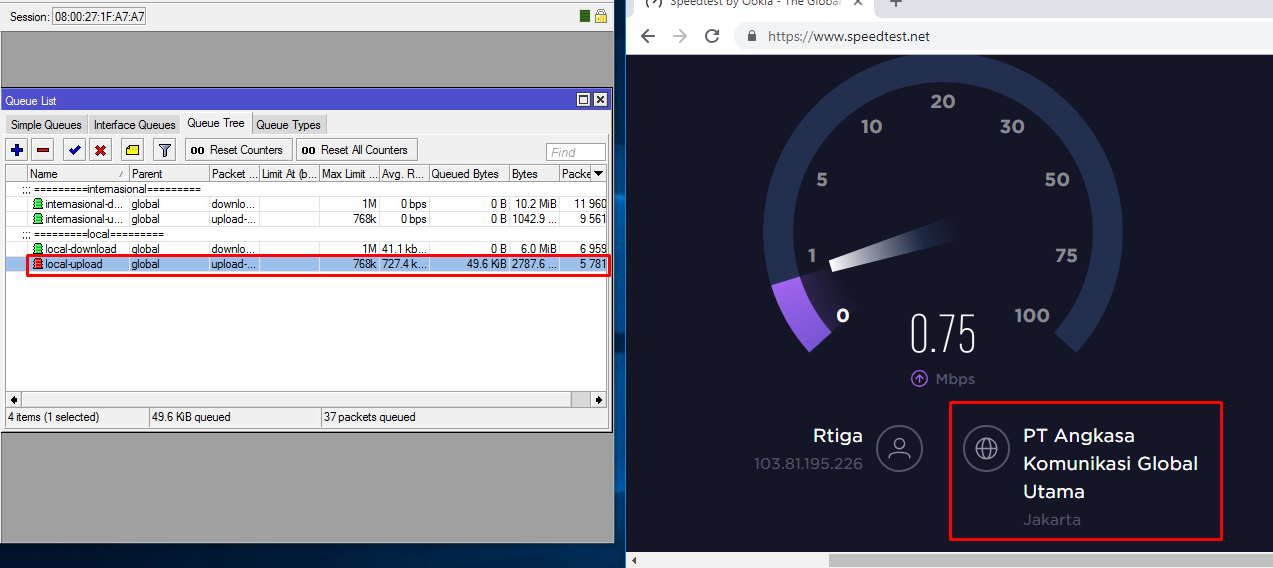Click the Session MAC address field
The width and height of the screenshot is (1273, 568).
point(99,17)
